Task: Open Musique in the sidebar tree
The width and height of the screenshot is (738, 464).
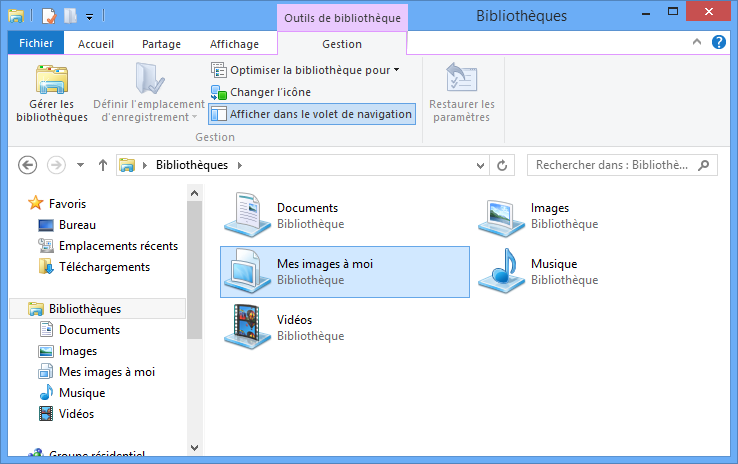Action: [82, 393]
